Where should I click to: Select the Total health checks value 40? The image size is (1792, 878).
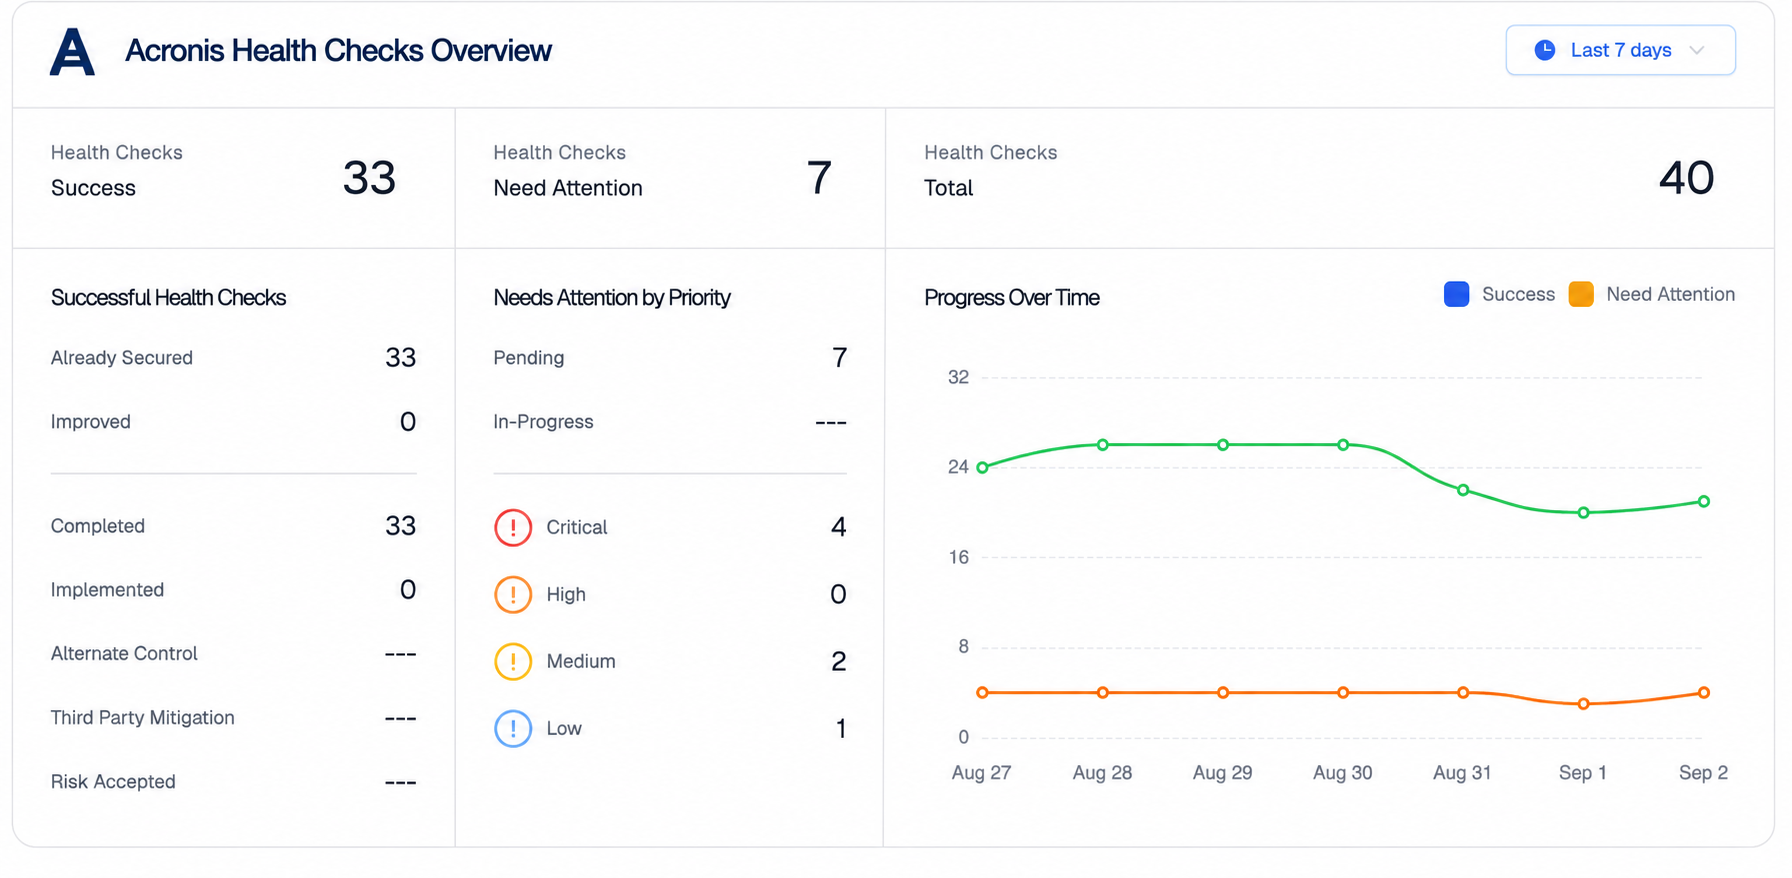click(1686, 178)
